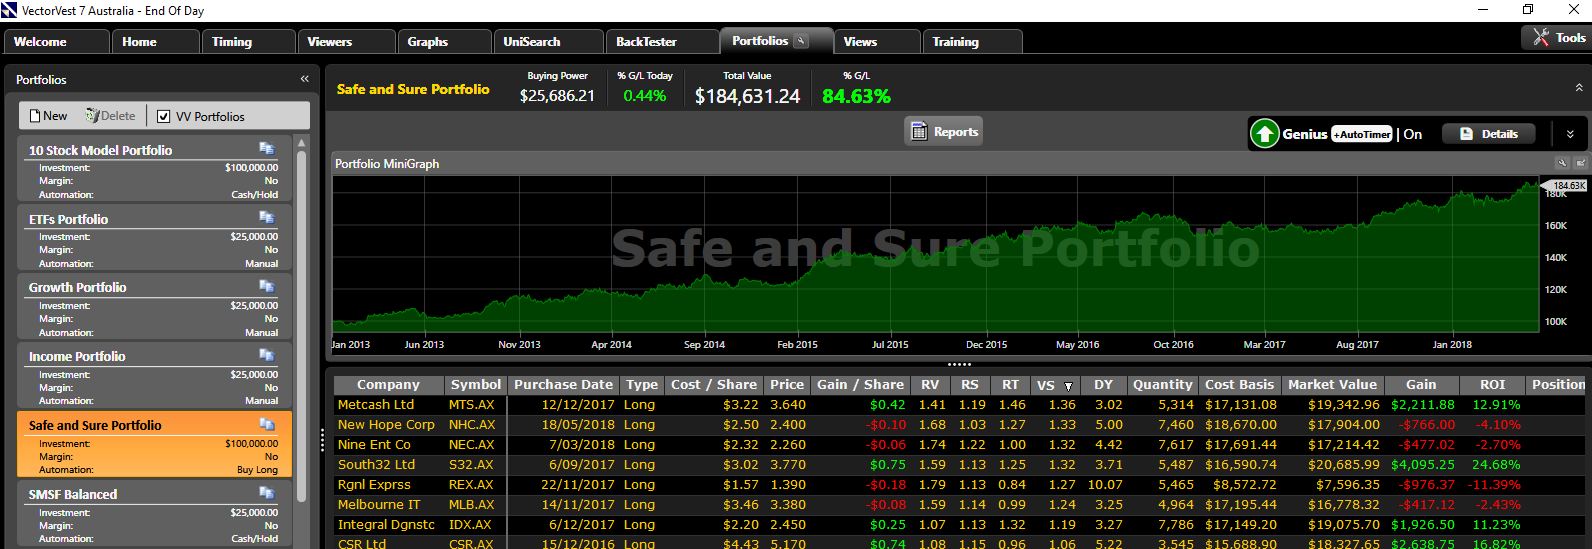1592x549 pixels.
Task: Collapse the Portfolios side panel
Action: [x=304, y=79]
